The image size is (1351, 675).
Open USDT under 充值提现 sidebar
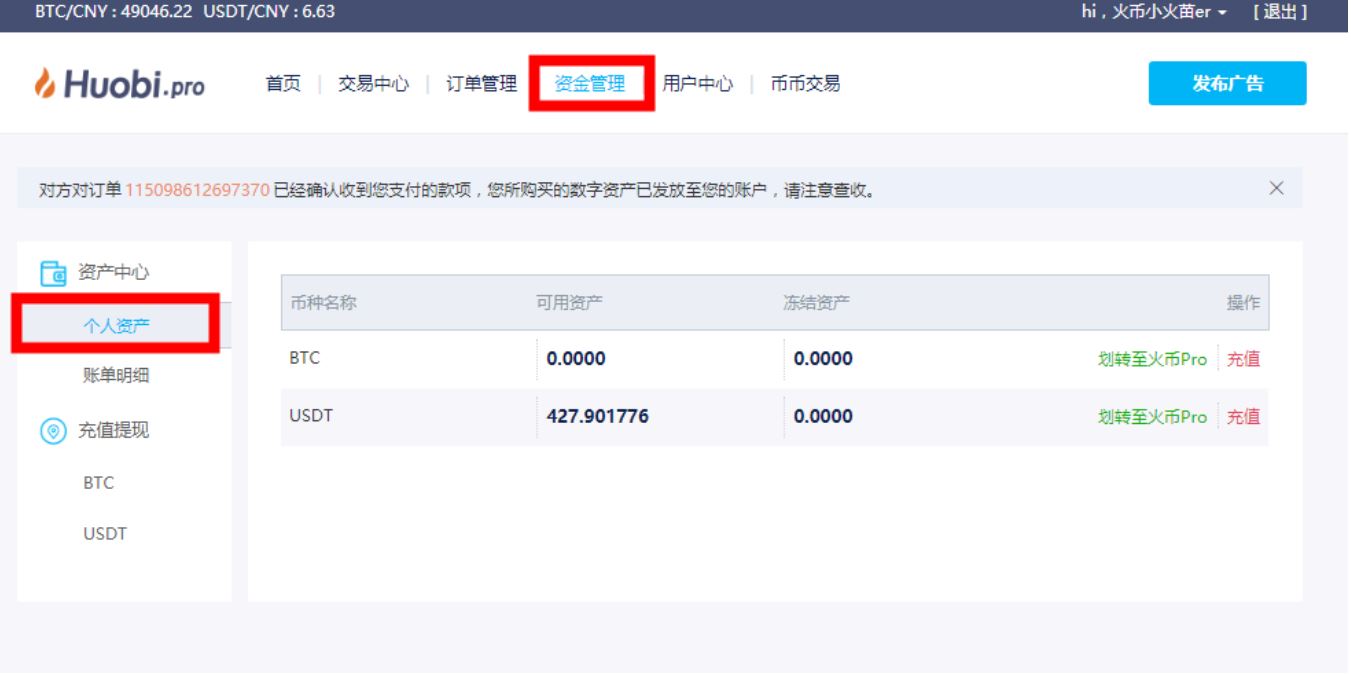click(x=105, y=534)
